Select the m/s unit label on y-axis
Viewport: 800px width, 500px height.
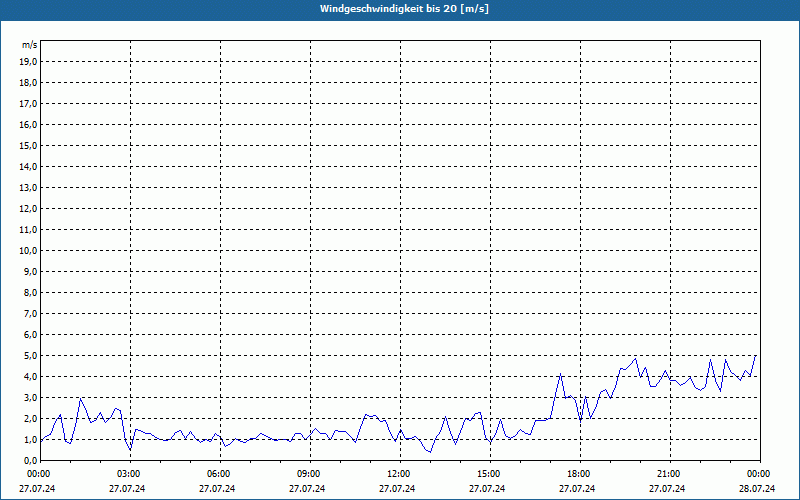(29, 45)
